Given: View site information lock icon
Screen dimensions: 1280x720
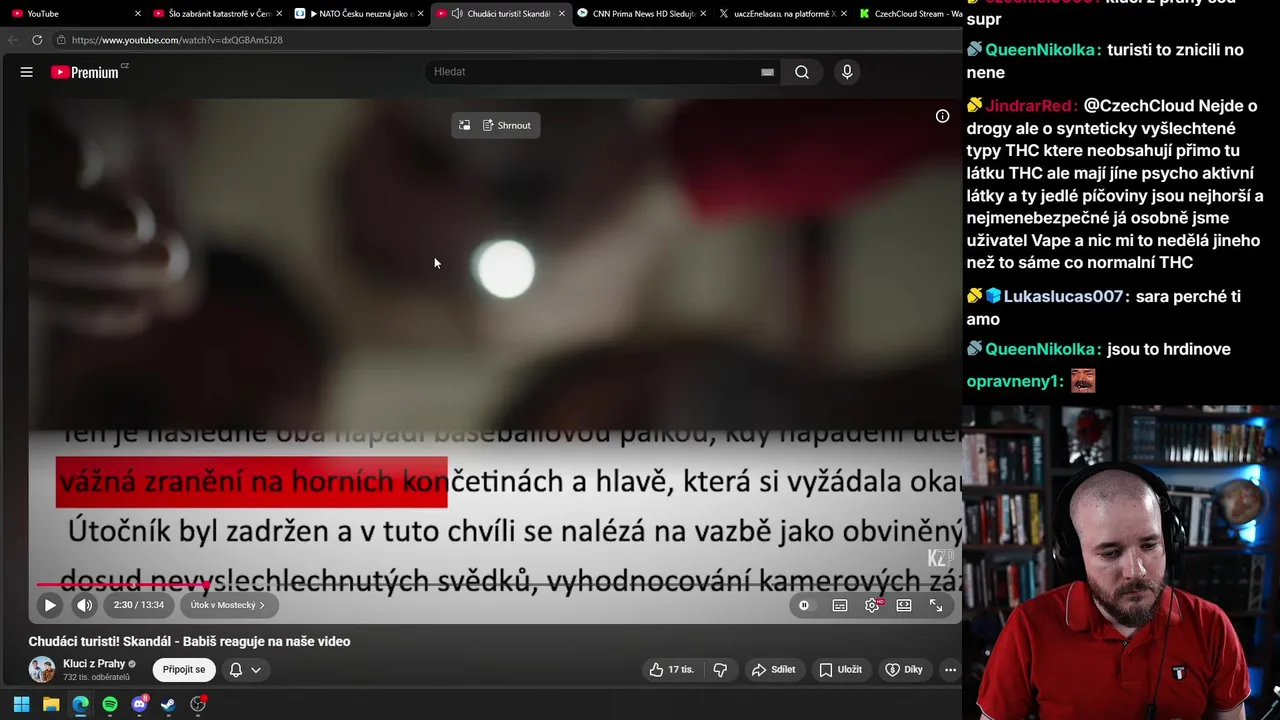Looking at the screenshot, I should (61, 40).
